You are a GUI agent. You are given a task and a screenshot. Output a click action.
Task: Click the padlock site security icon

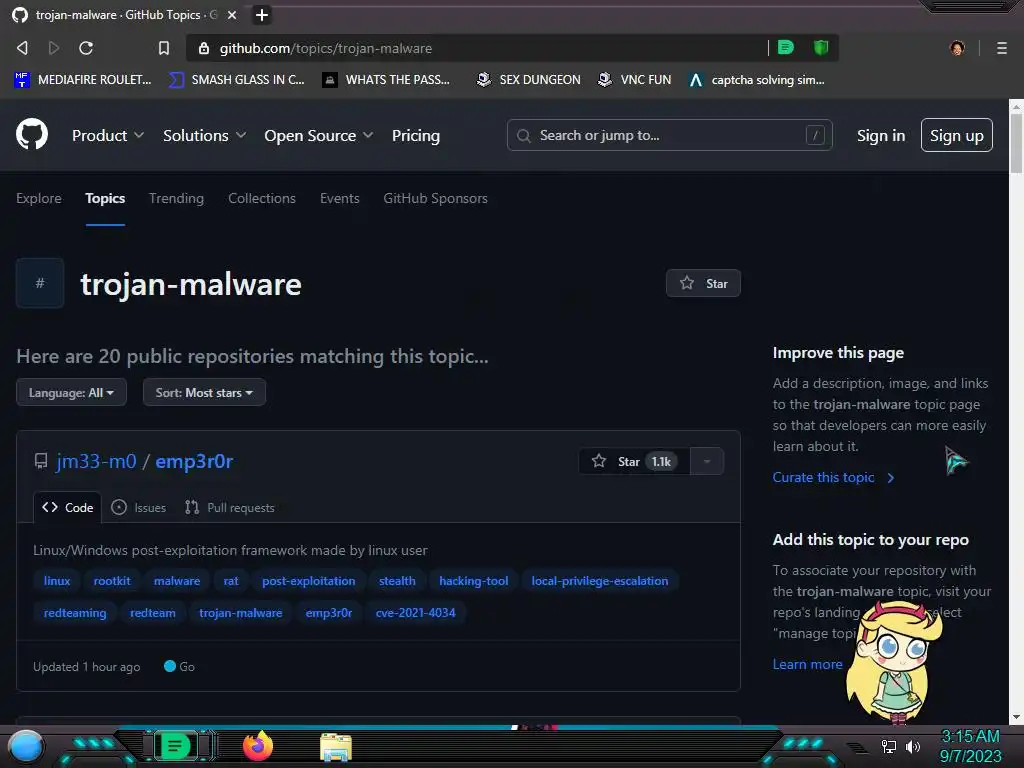point(204,48)
